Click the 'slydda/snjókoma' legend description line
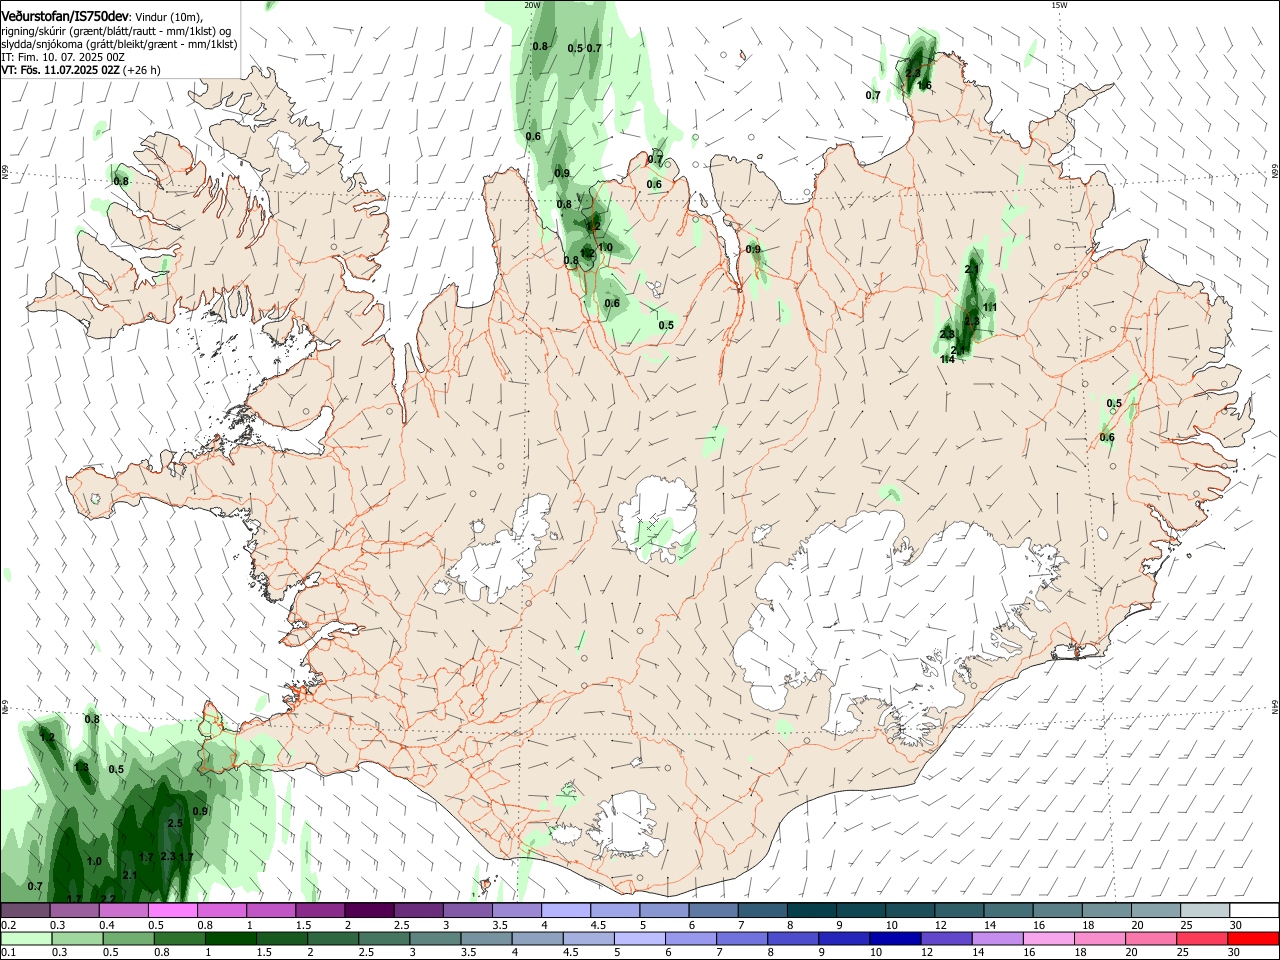Viewport: 1280px width, 960px height. (119, 44)
